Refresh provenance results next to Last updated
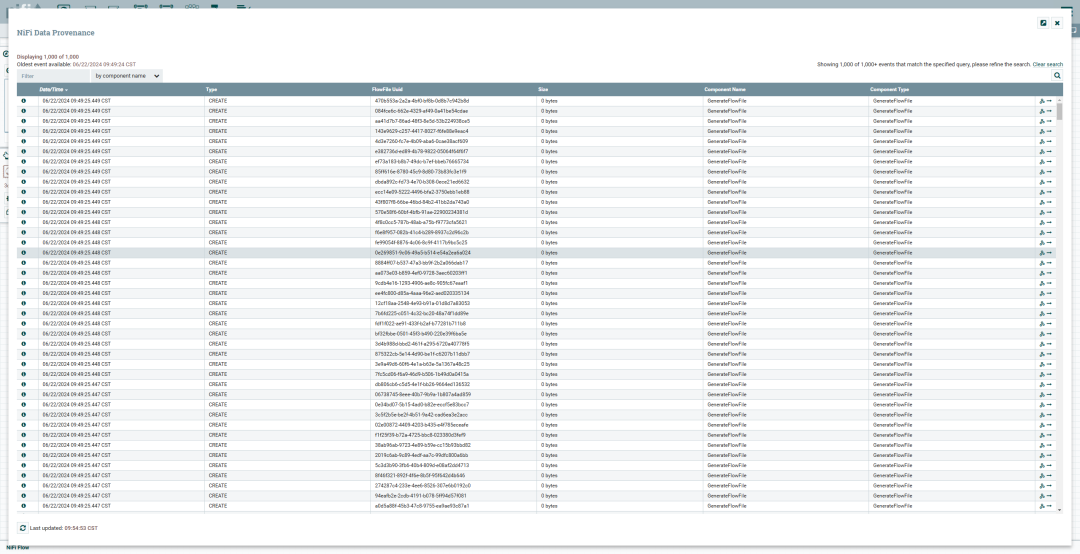 click(x=23, y=528)
